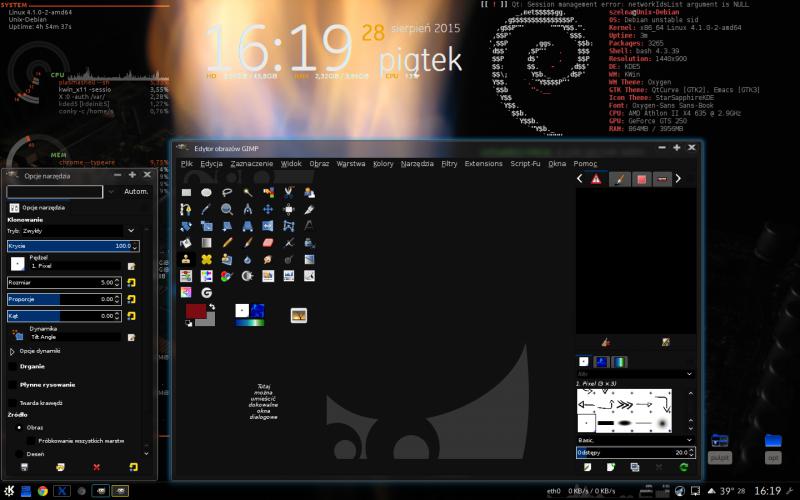Enable the Drganie checkbox
The width and height of the screenshot is (800, 500).
coord(13,366)
